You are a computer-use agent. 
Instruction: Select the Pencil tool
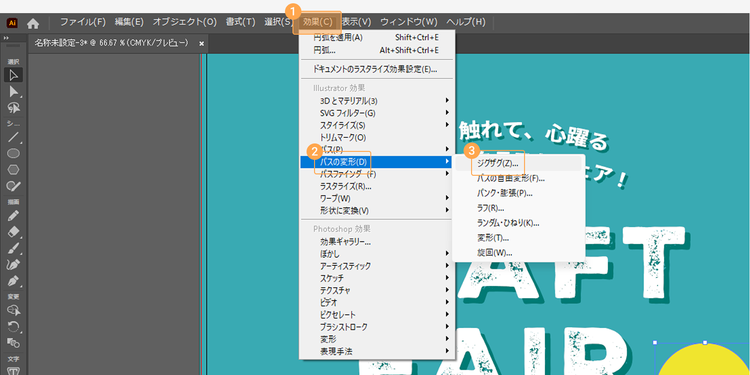(13, 216)
